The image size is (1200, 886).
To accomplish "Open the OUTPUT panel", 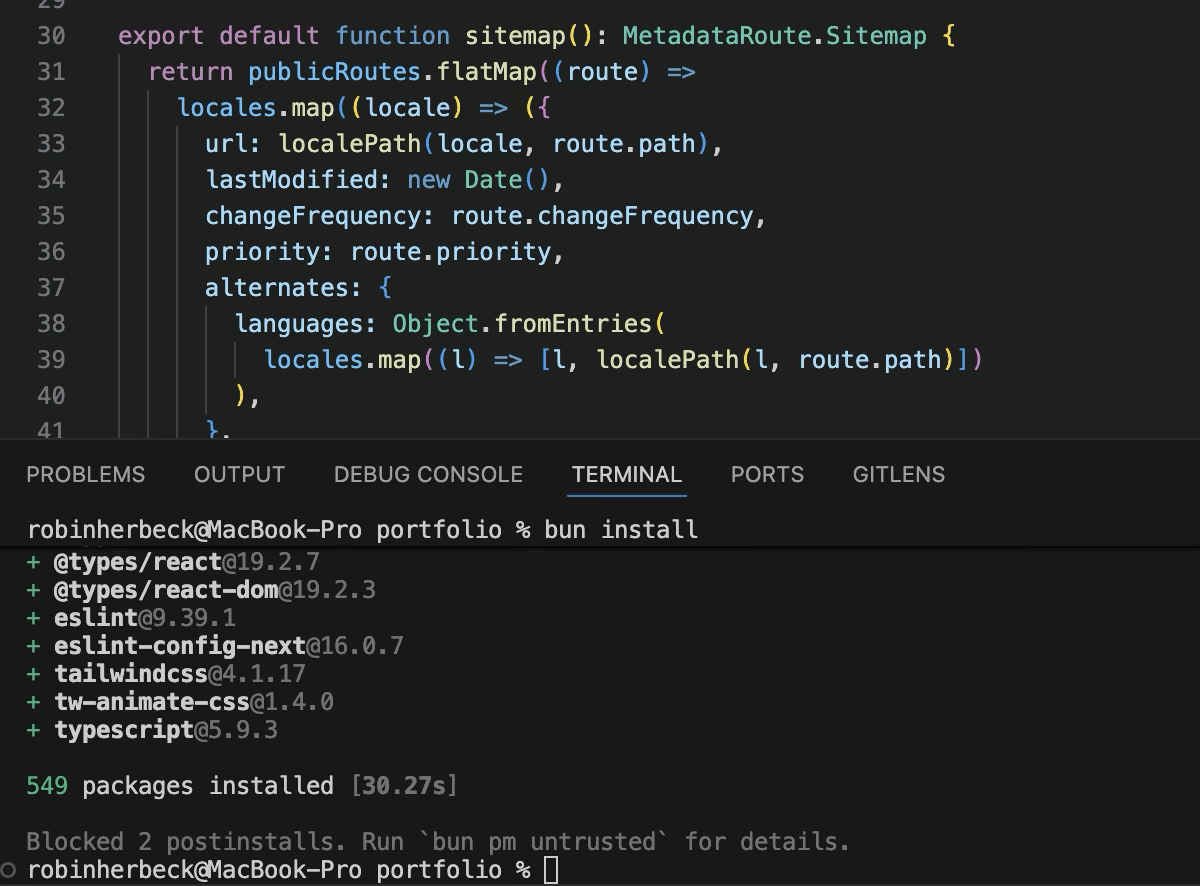I will (x=239, y=474).
